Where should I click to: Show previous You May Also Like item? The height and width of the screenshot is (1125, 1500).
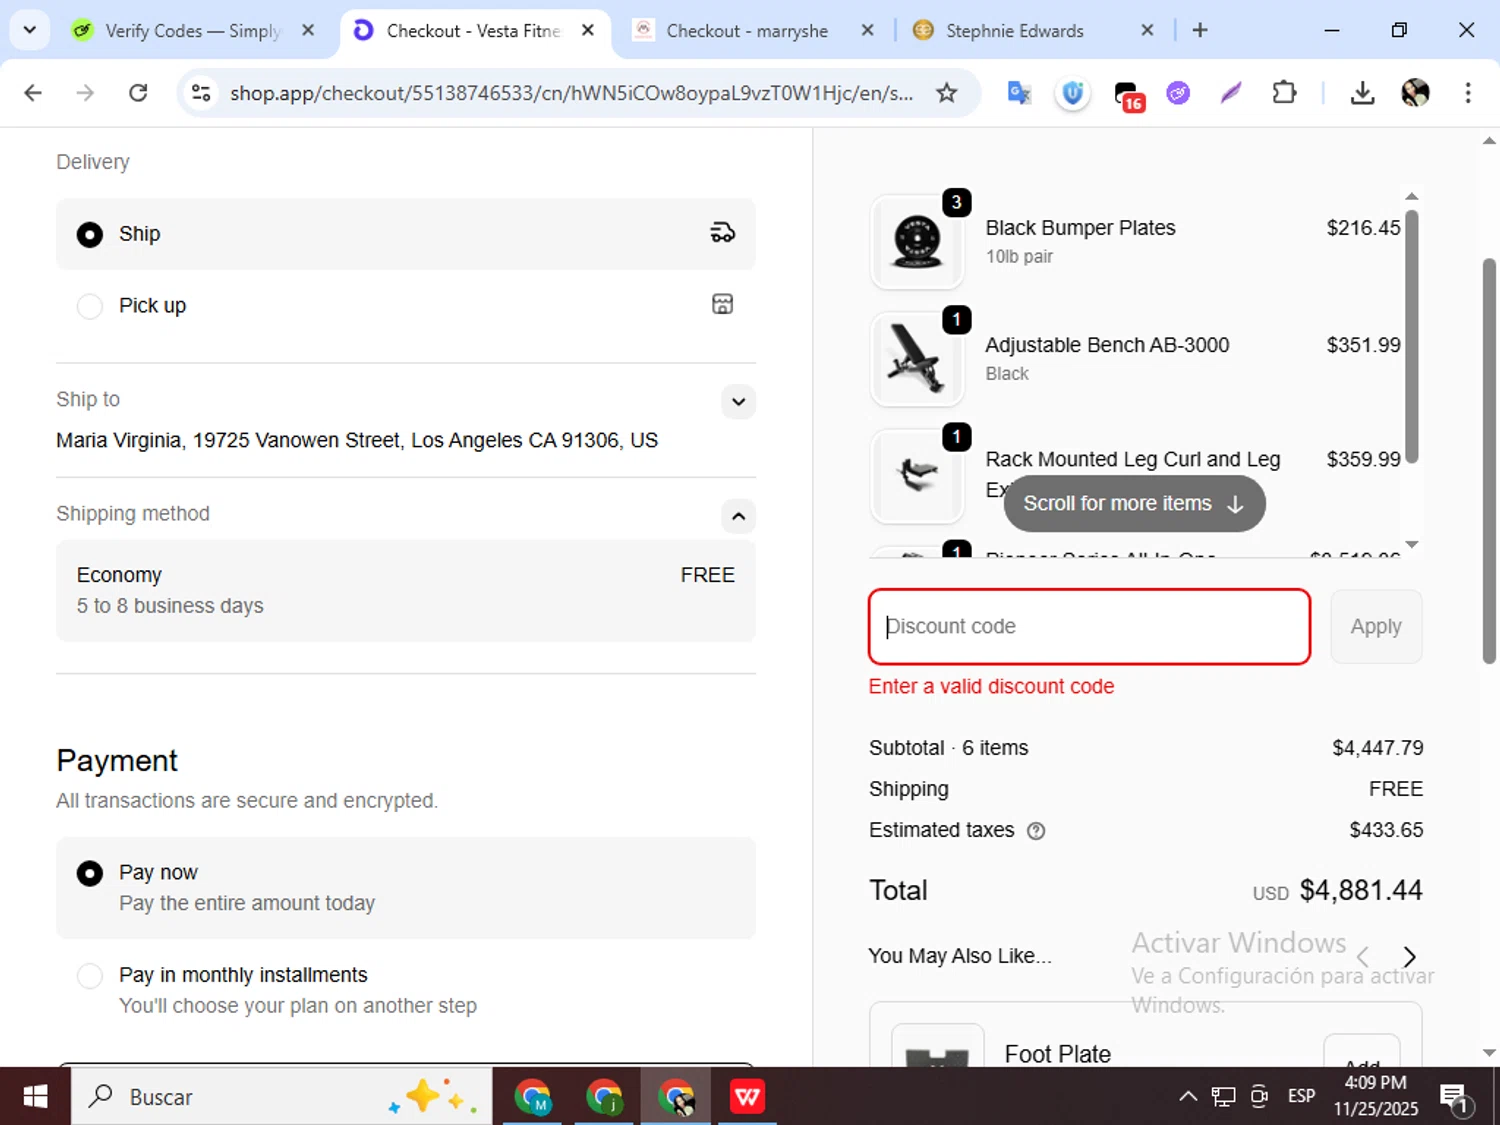[1362, 957]
